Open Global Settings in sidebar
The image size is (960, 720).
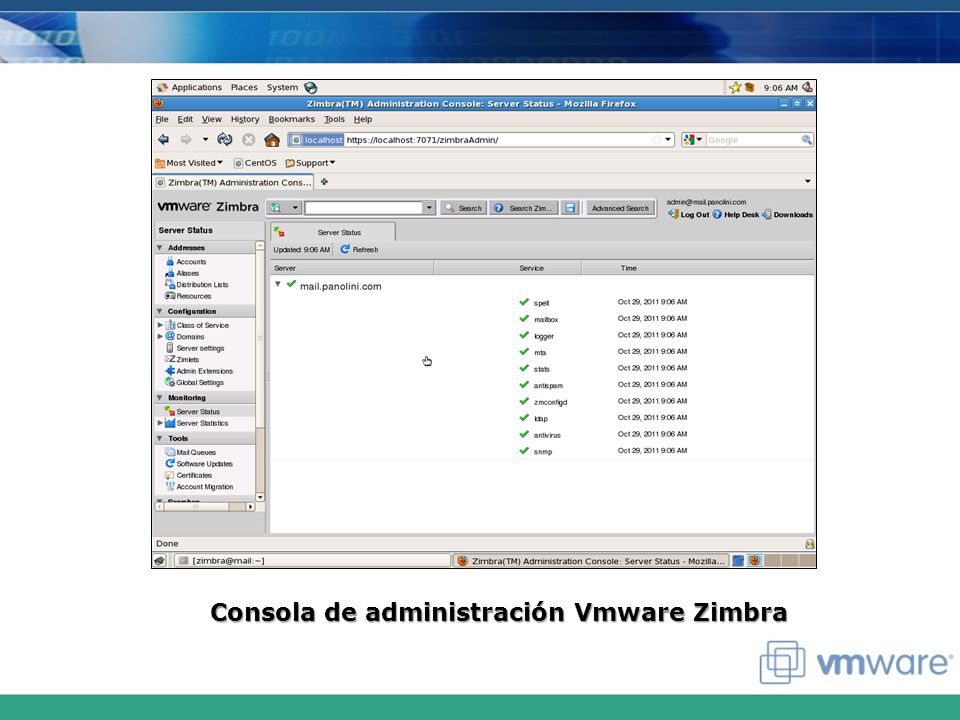point(200,383)
